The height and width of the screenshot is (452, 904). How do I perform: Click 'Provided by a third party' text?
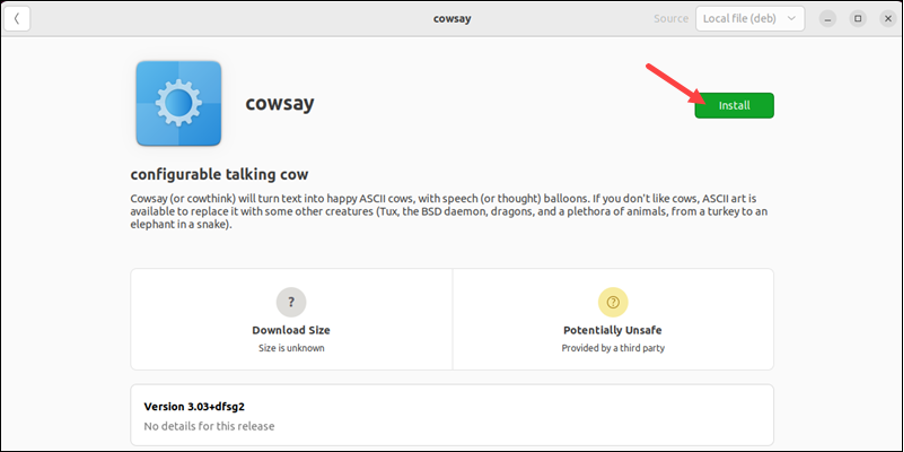coord(612,348)
